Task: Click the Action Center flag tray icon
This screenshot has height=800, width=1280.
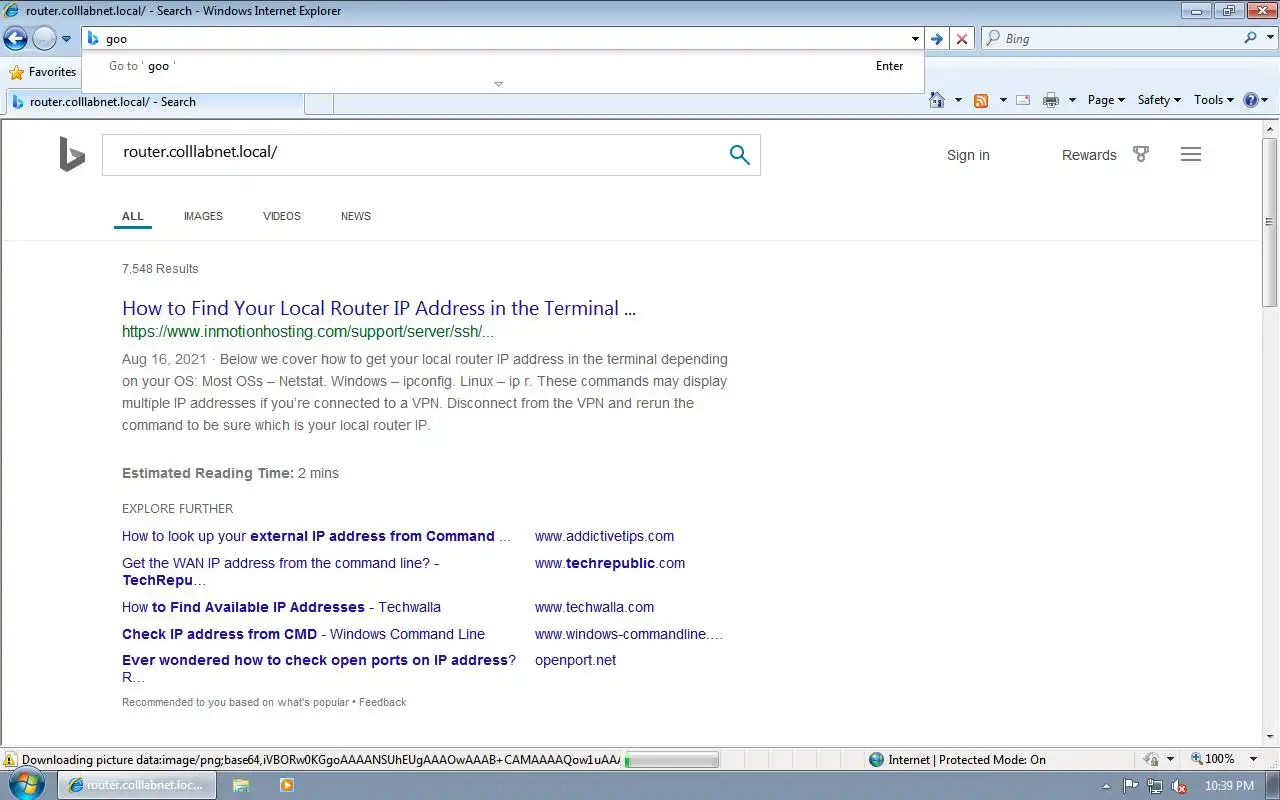Action: click(x=1131, y=786)
